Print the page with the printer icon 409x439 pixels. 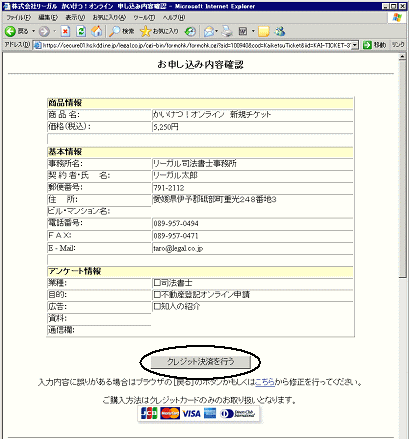coord(227,31)
